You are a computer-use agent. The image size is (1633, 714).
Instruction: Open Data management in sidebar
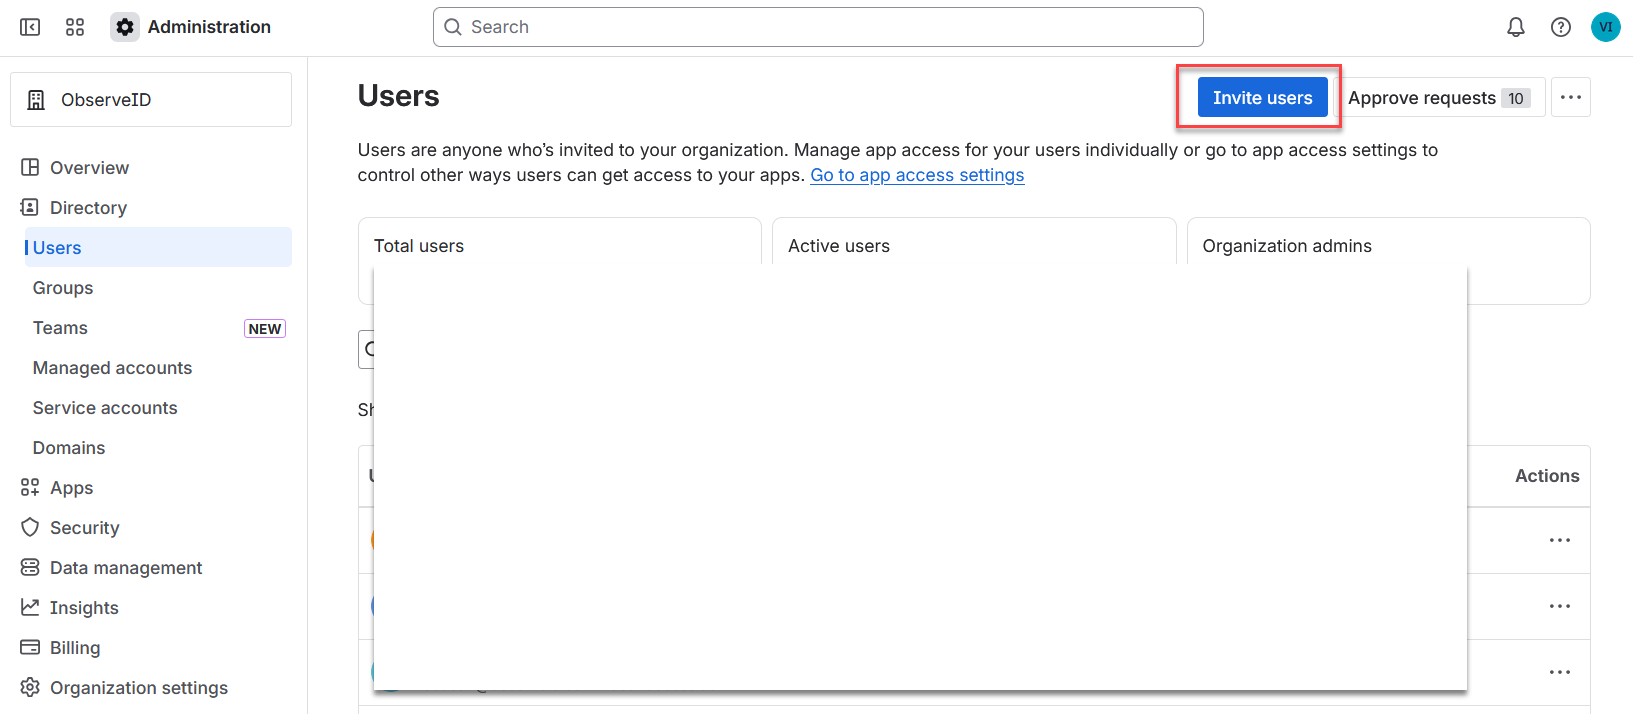point(126,567)
